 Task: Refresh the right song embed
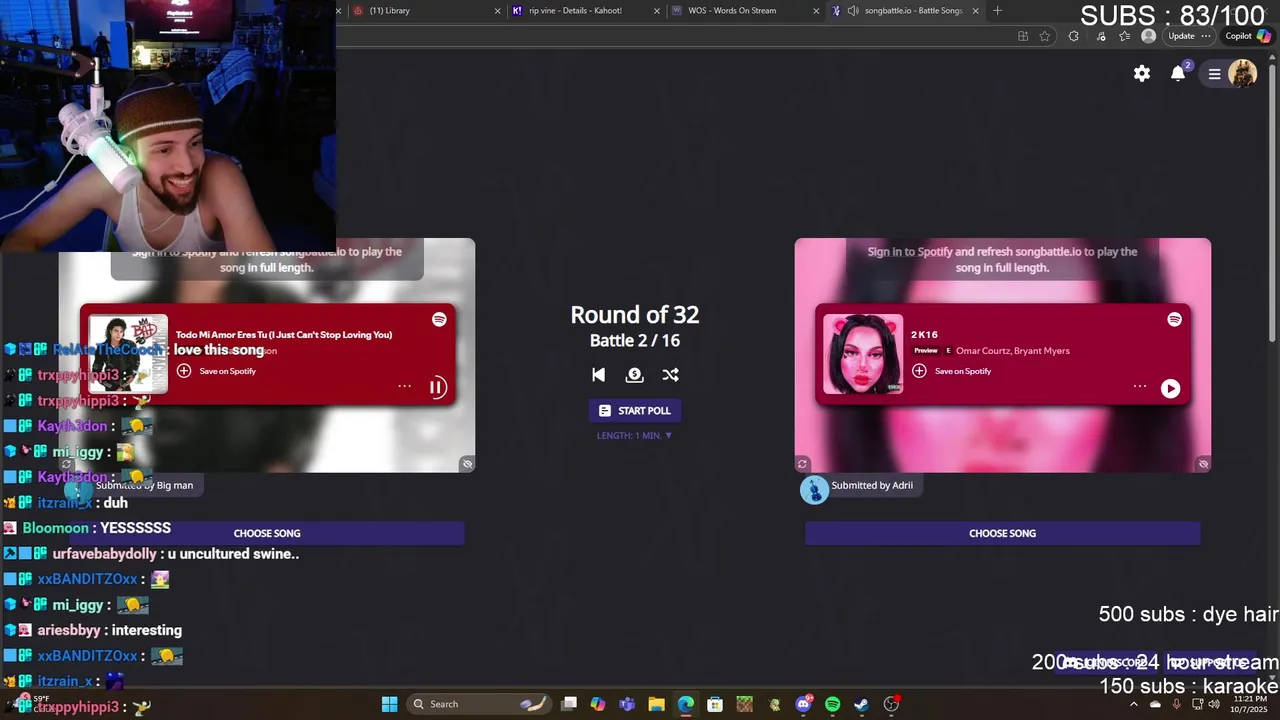tap(802, 464)
